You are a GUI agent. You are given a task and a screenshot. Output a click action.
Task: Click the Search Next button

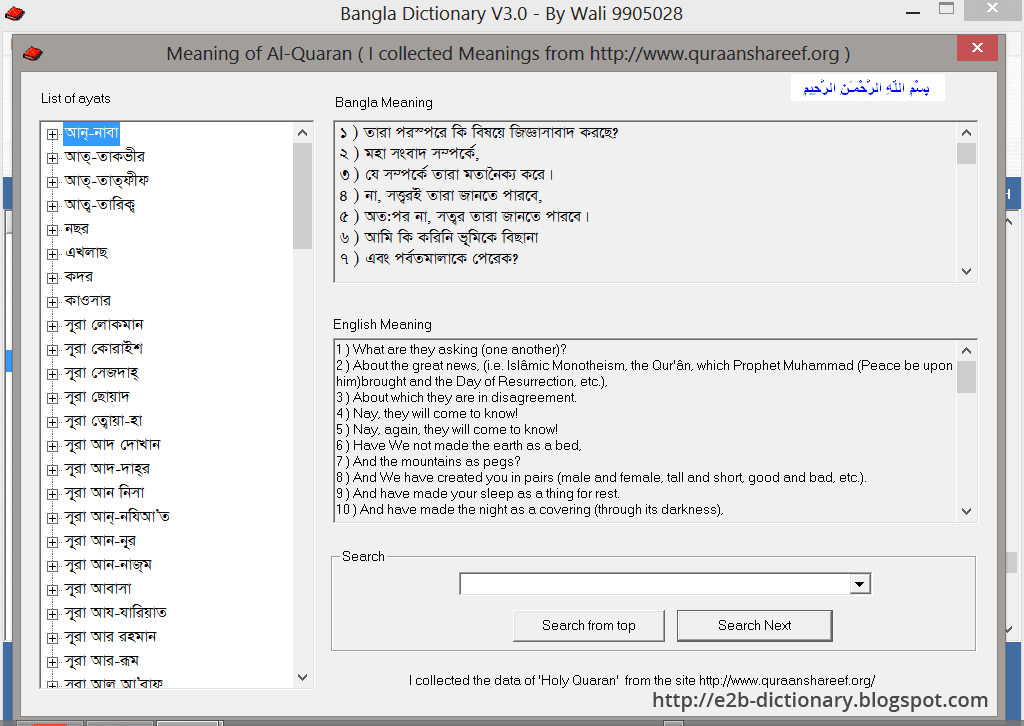pos(754,625)
